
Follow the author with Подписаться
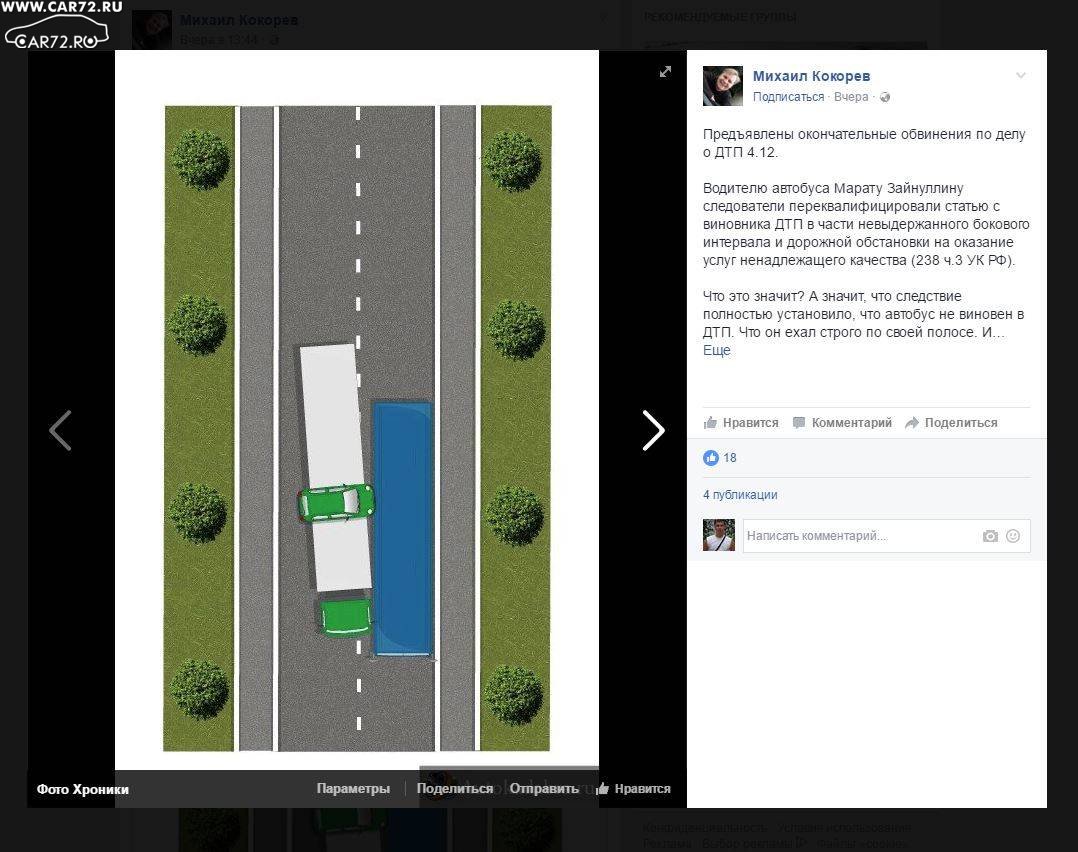(x=788, y=97)
